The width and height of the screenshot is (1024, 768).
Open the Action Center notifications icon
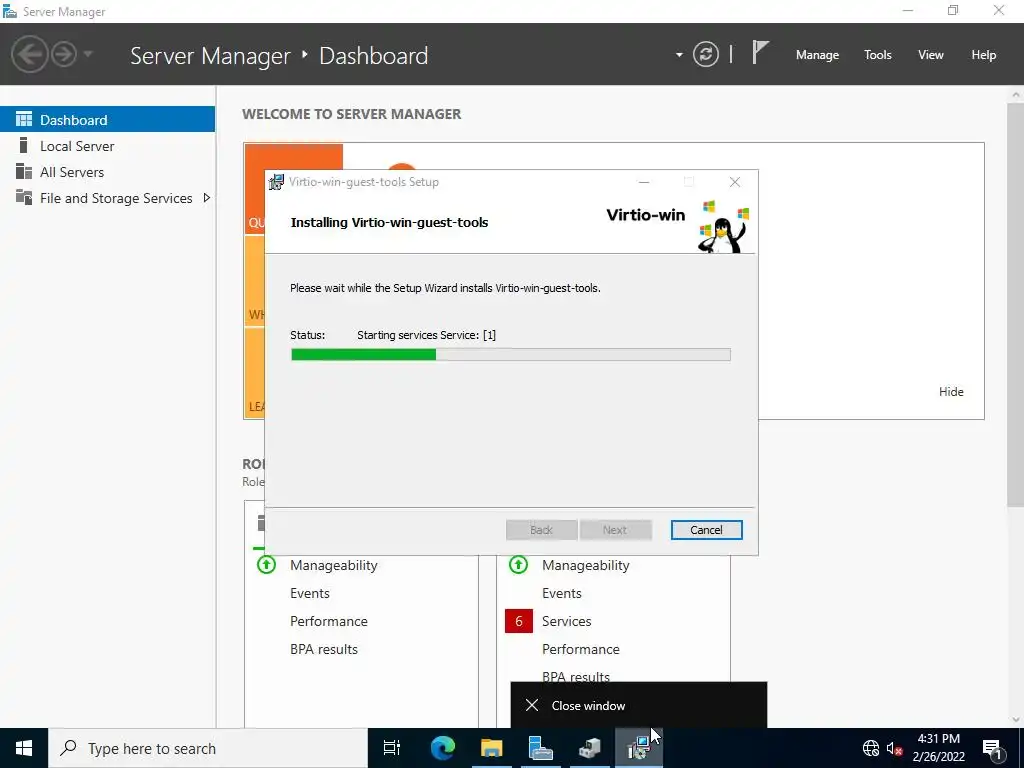pyautogui.click(x=992, y=748)
